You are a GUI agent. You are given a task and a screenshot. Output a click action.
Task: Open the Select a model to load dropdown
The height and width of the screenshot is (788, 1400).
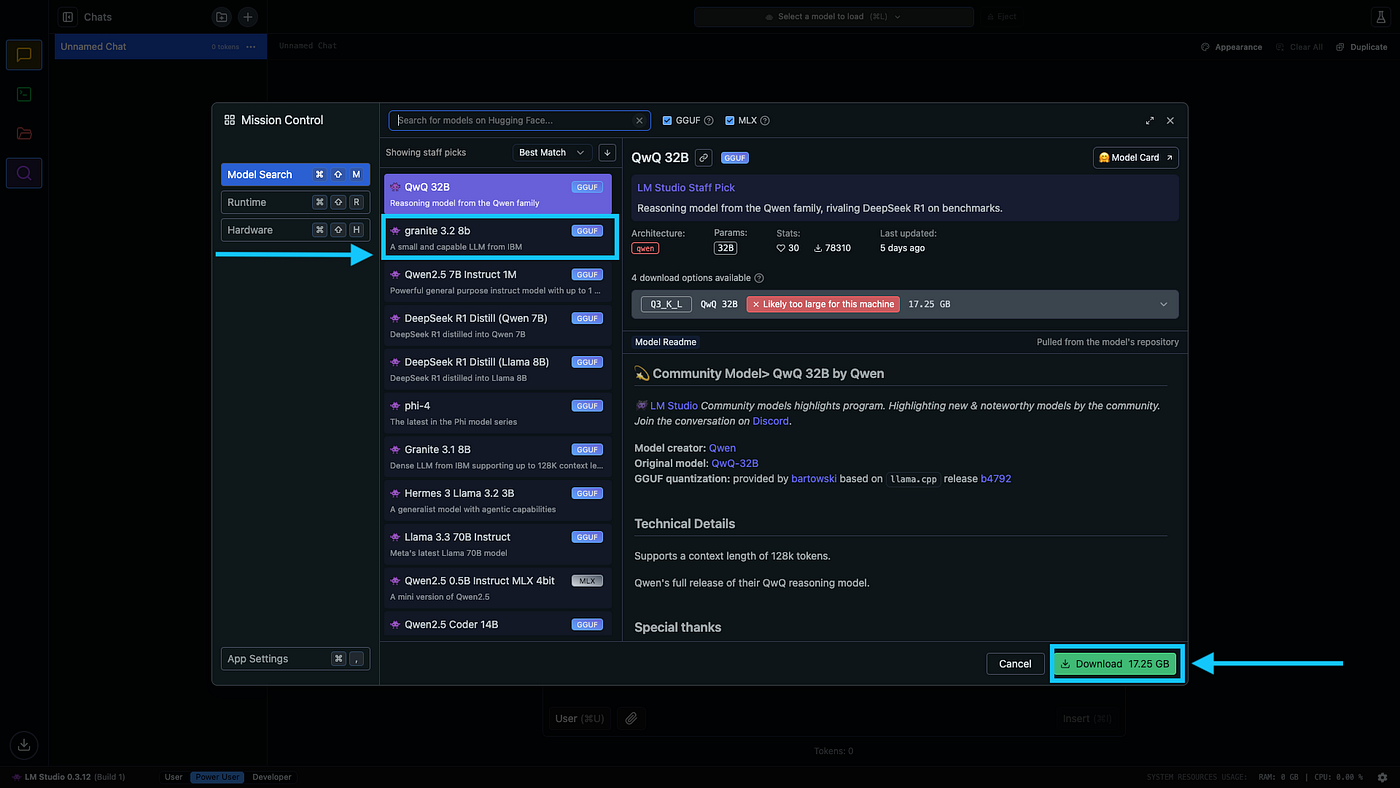pyautogui.click(x=833, y=17)
